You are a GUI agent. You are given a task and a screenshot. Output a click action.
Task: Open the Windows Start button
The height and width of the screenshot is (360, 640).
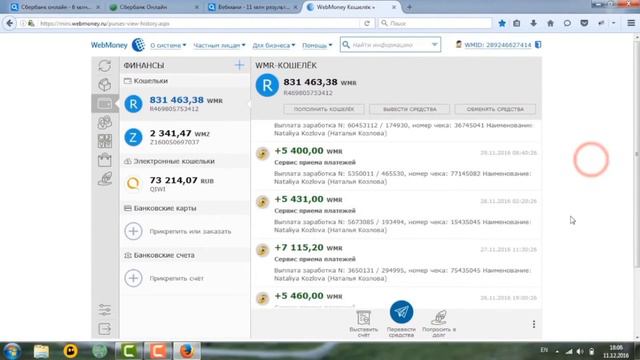tap(12, 351)
